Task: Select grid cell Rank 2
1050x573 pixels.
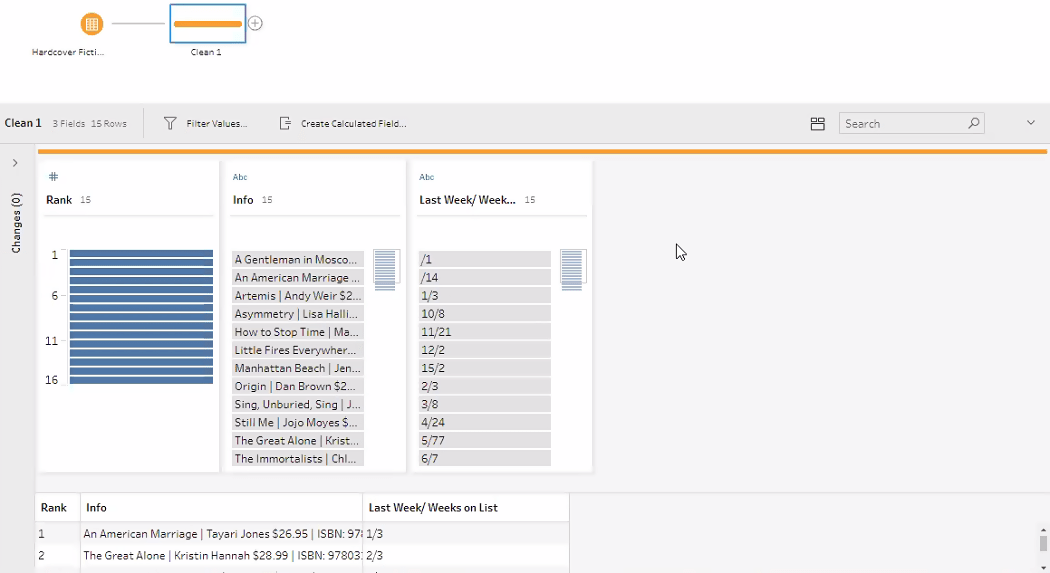Action: [58, 555]
